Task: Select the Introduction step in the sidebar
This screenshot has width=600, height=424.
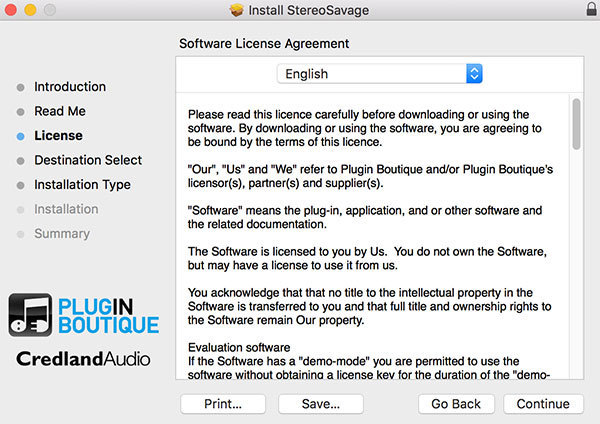Action: 70,87
